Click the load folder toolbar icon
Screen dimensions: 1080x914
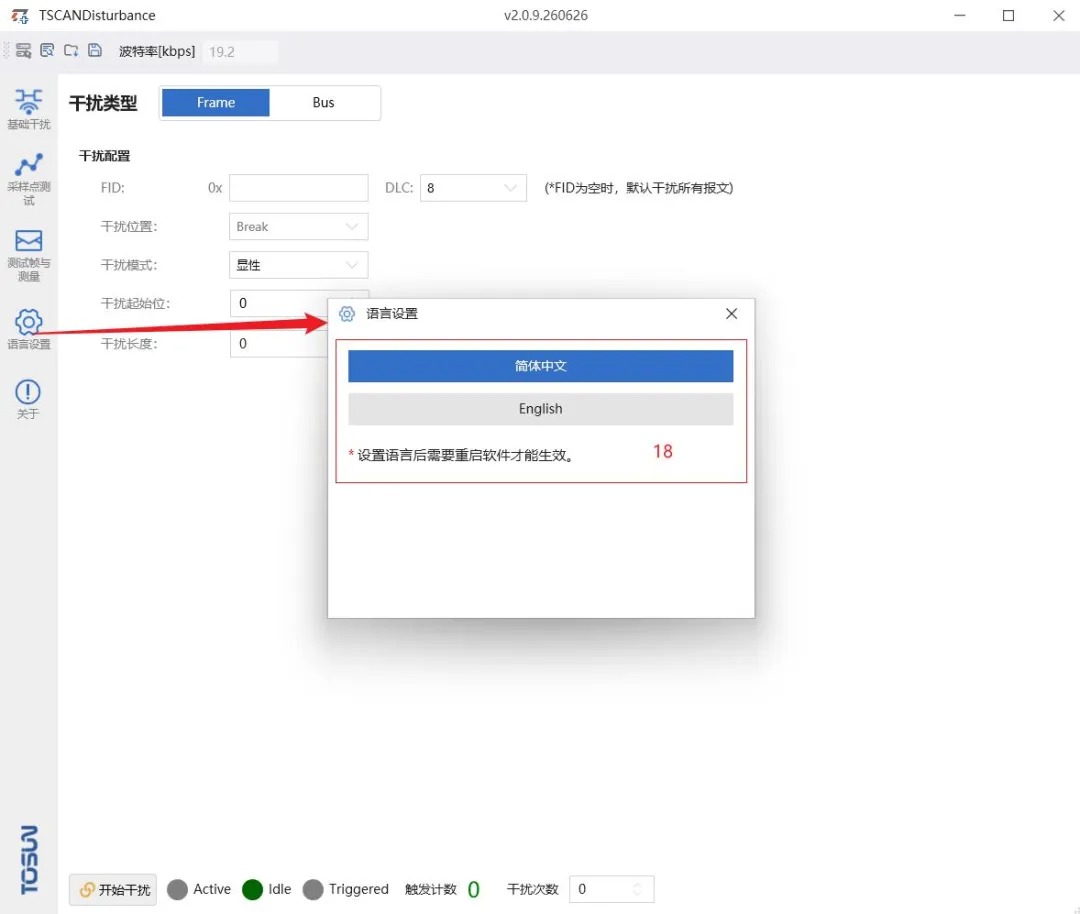(71, 50)
